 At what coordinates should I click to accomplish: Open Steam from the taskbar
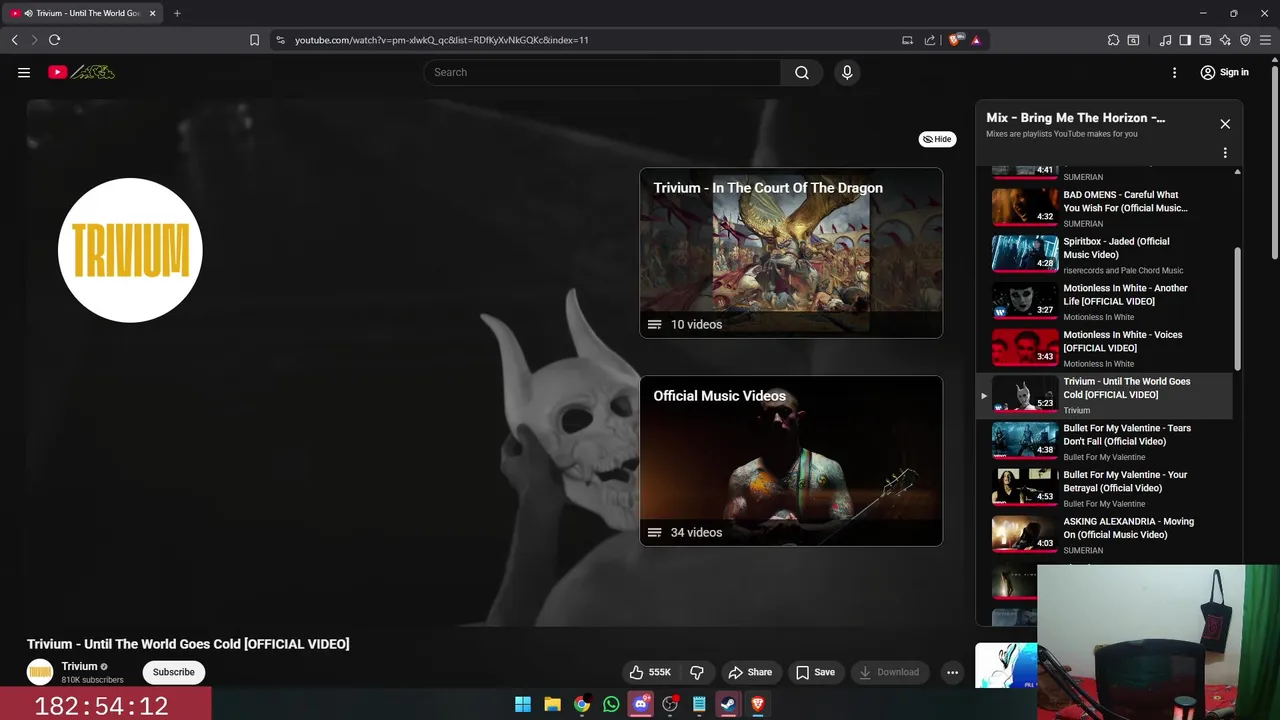[728, 704]
